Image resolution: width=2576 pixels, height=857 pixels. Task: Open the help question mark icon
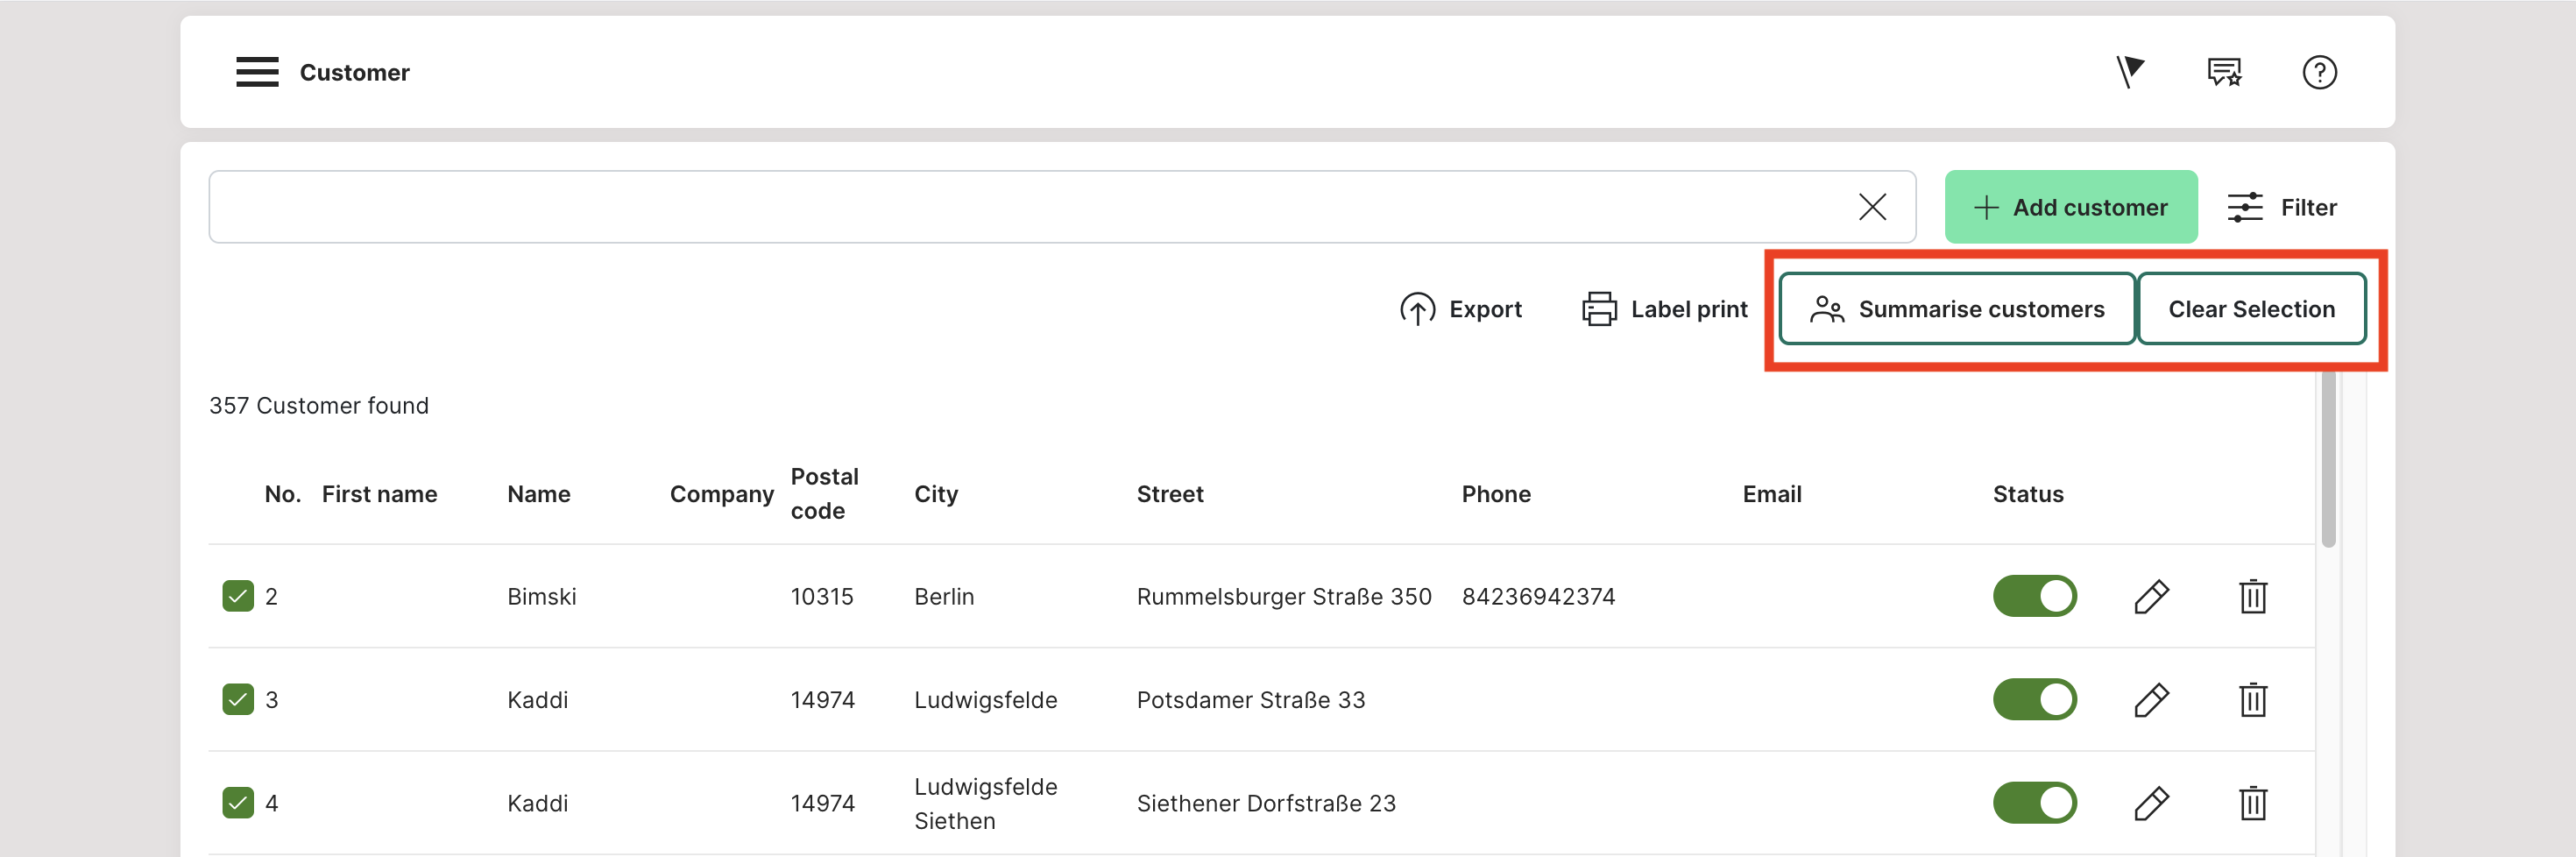2318,72
